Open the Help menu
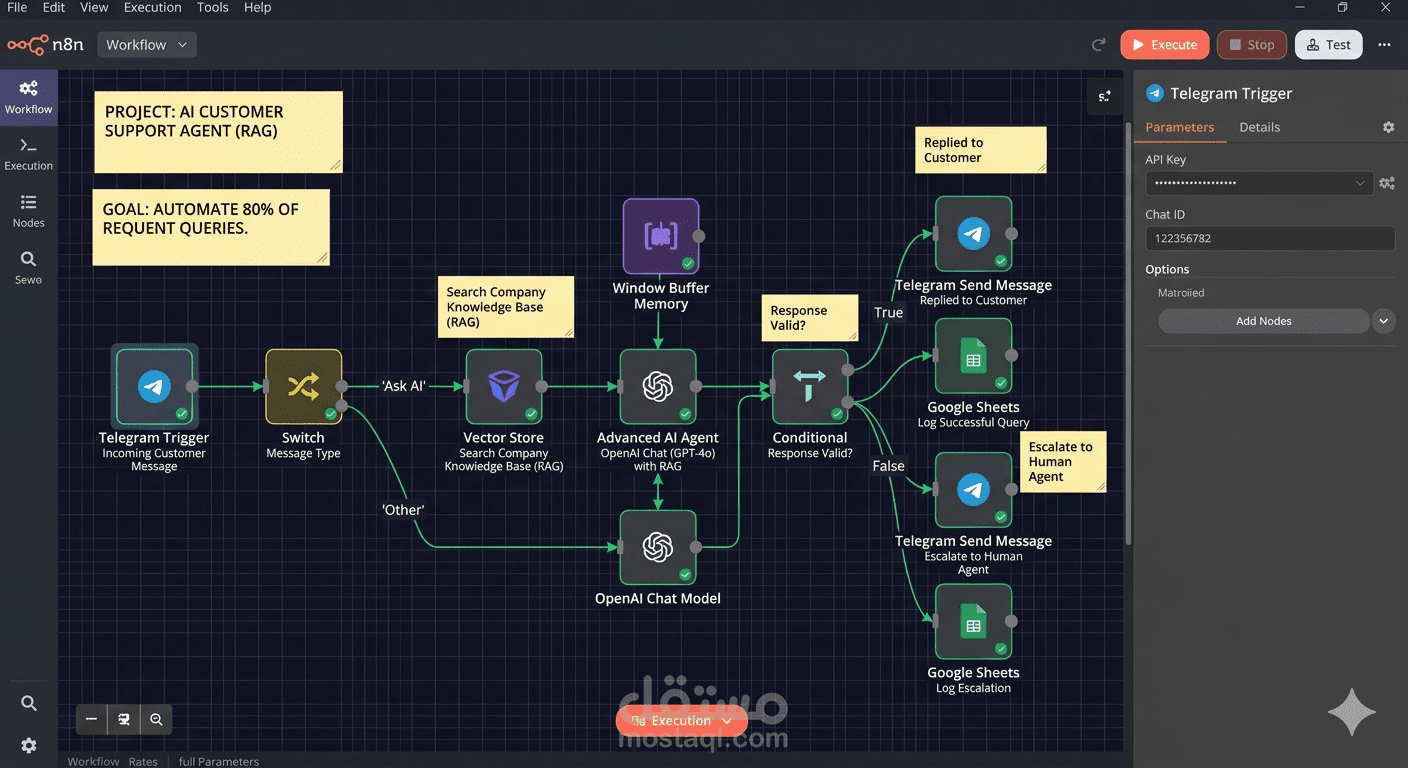 (x=257, y=7)
